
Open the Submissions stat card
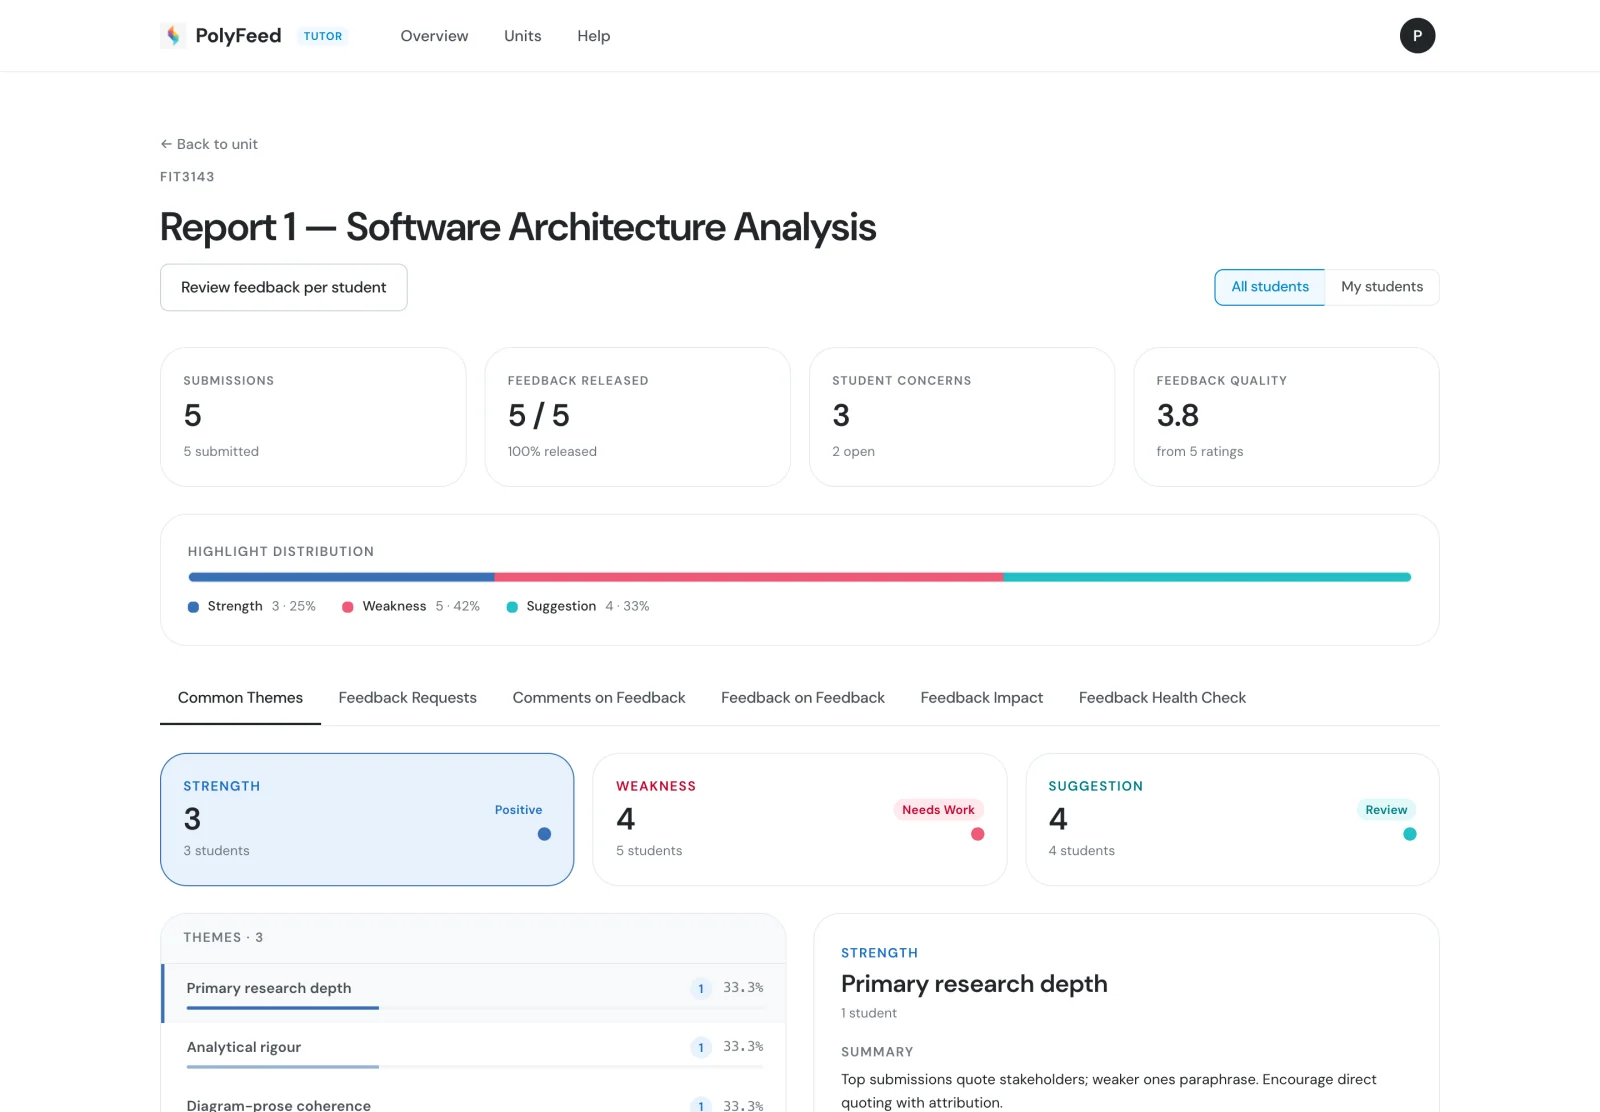(313, 417)
